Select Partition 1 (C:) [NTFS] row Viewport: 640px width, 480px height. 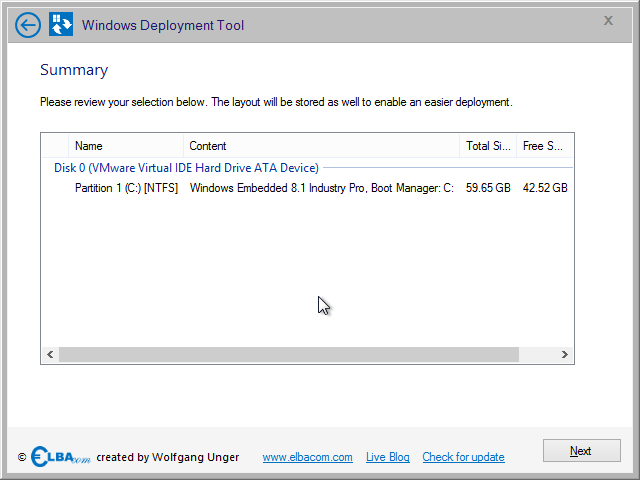126,188
